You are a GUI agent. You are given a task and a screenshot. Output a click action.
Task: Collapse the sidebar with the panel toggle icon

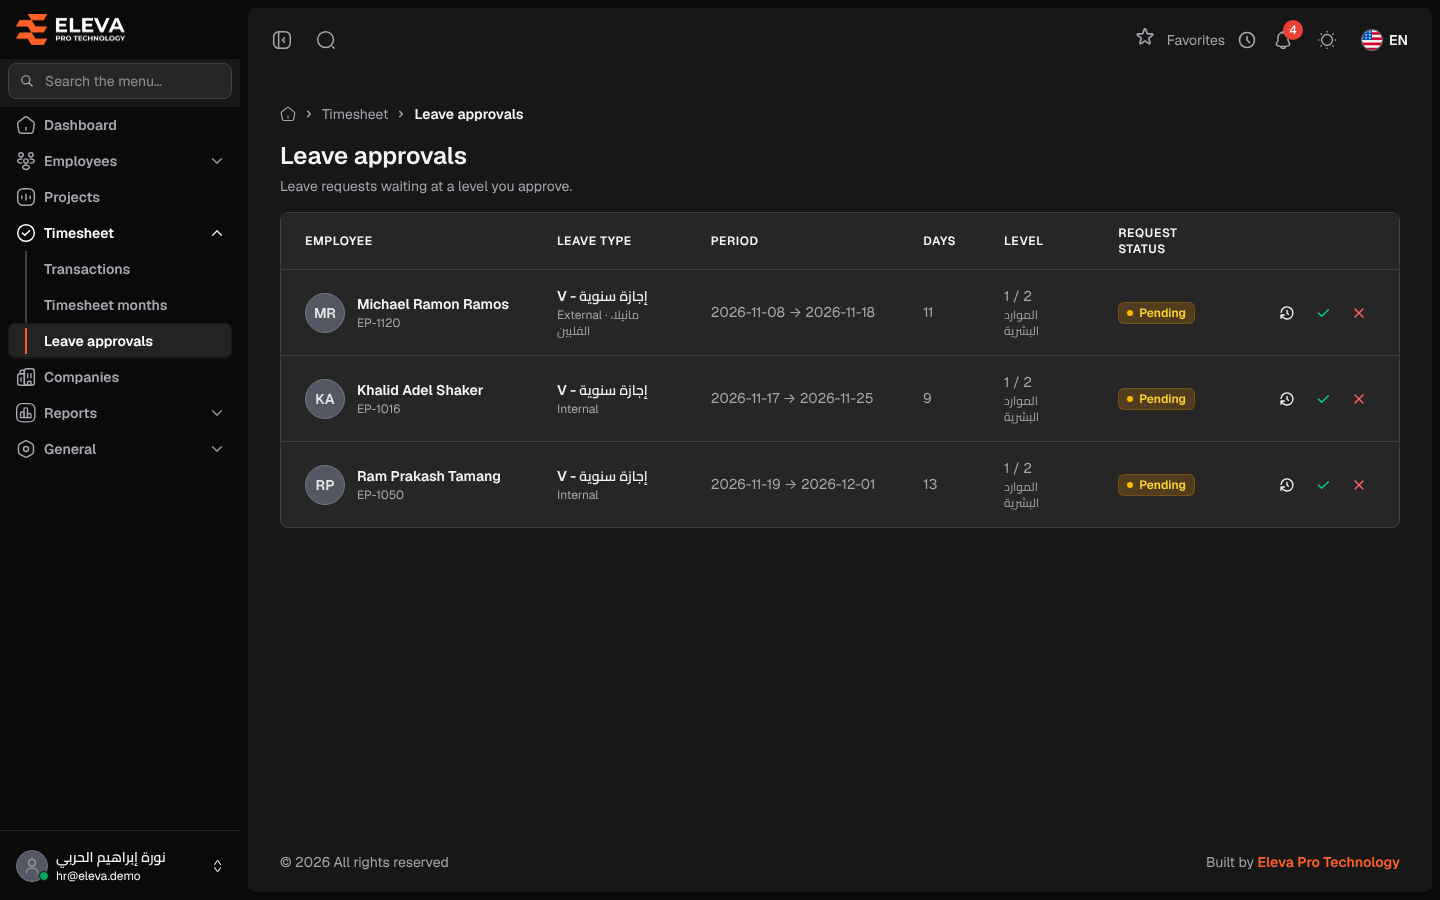[282, 40]
